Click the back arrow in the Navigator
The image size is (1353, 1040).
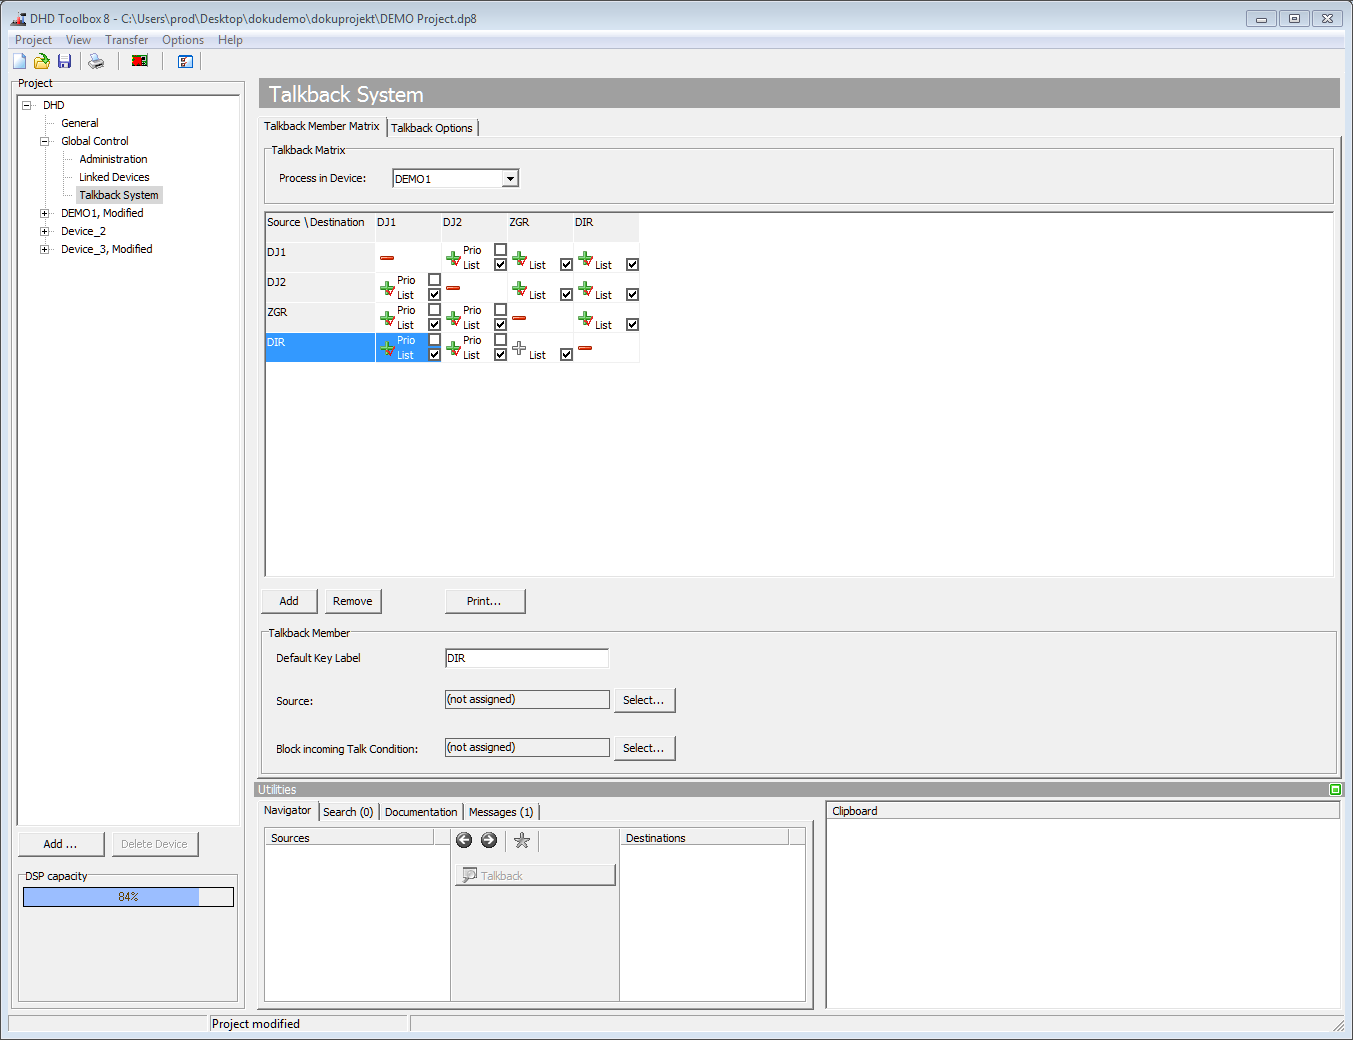[463, 840]
